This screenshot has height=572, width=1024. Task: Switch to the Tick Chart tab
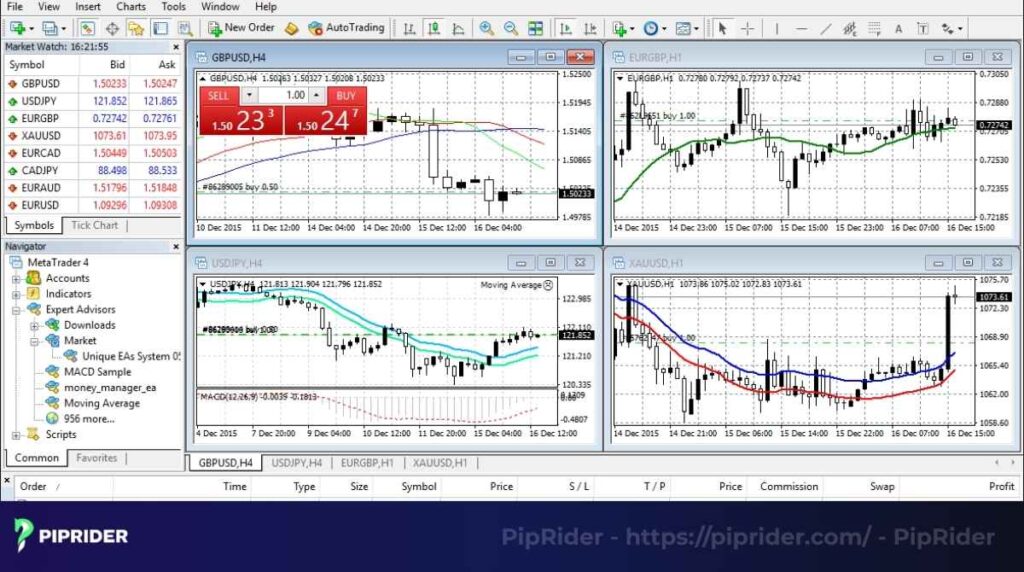coord(95,225)
